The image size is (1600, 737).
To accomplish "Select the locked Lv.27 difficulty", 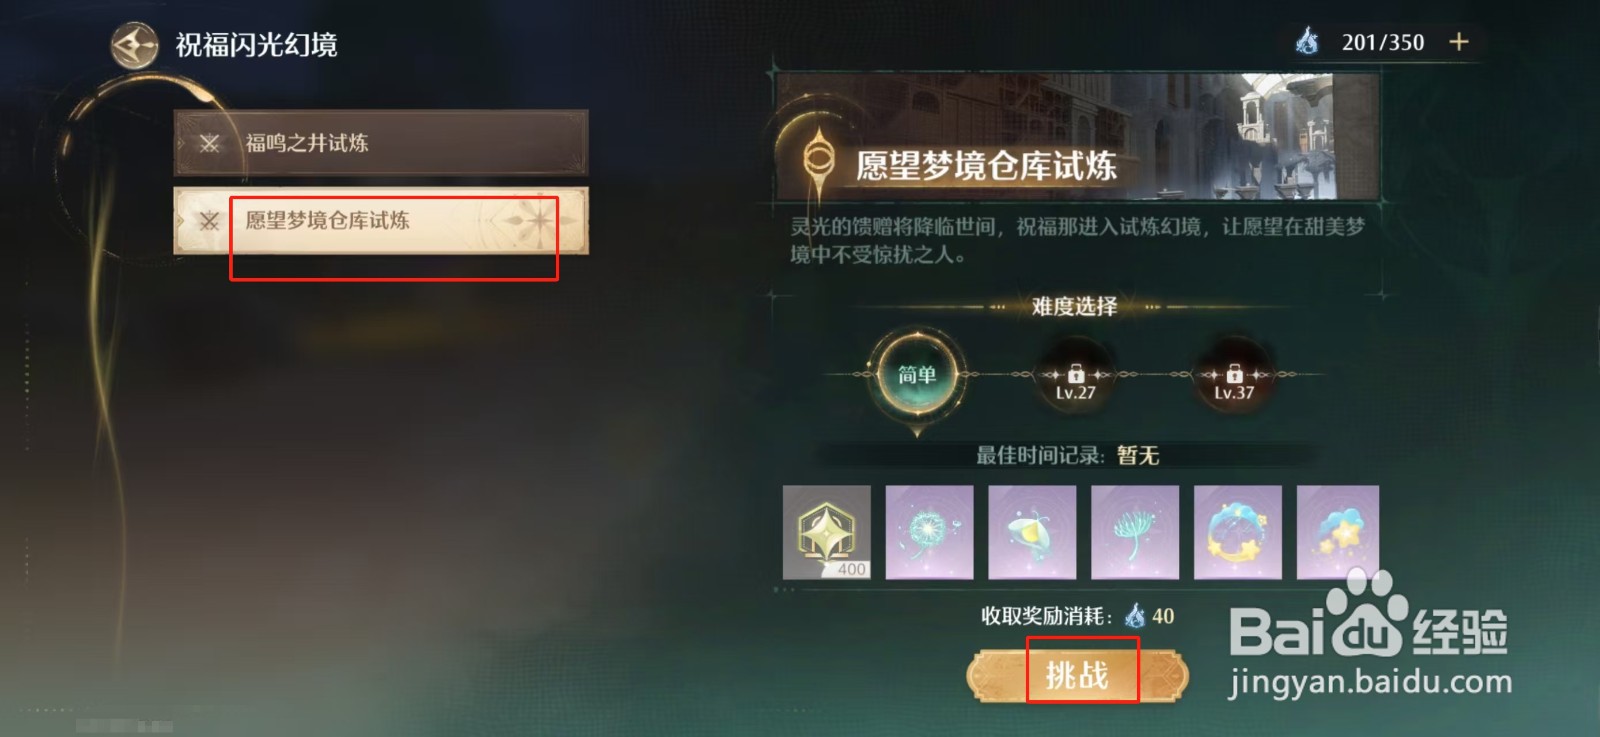I will click(x=1075, y=376).
